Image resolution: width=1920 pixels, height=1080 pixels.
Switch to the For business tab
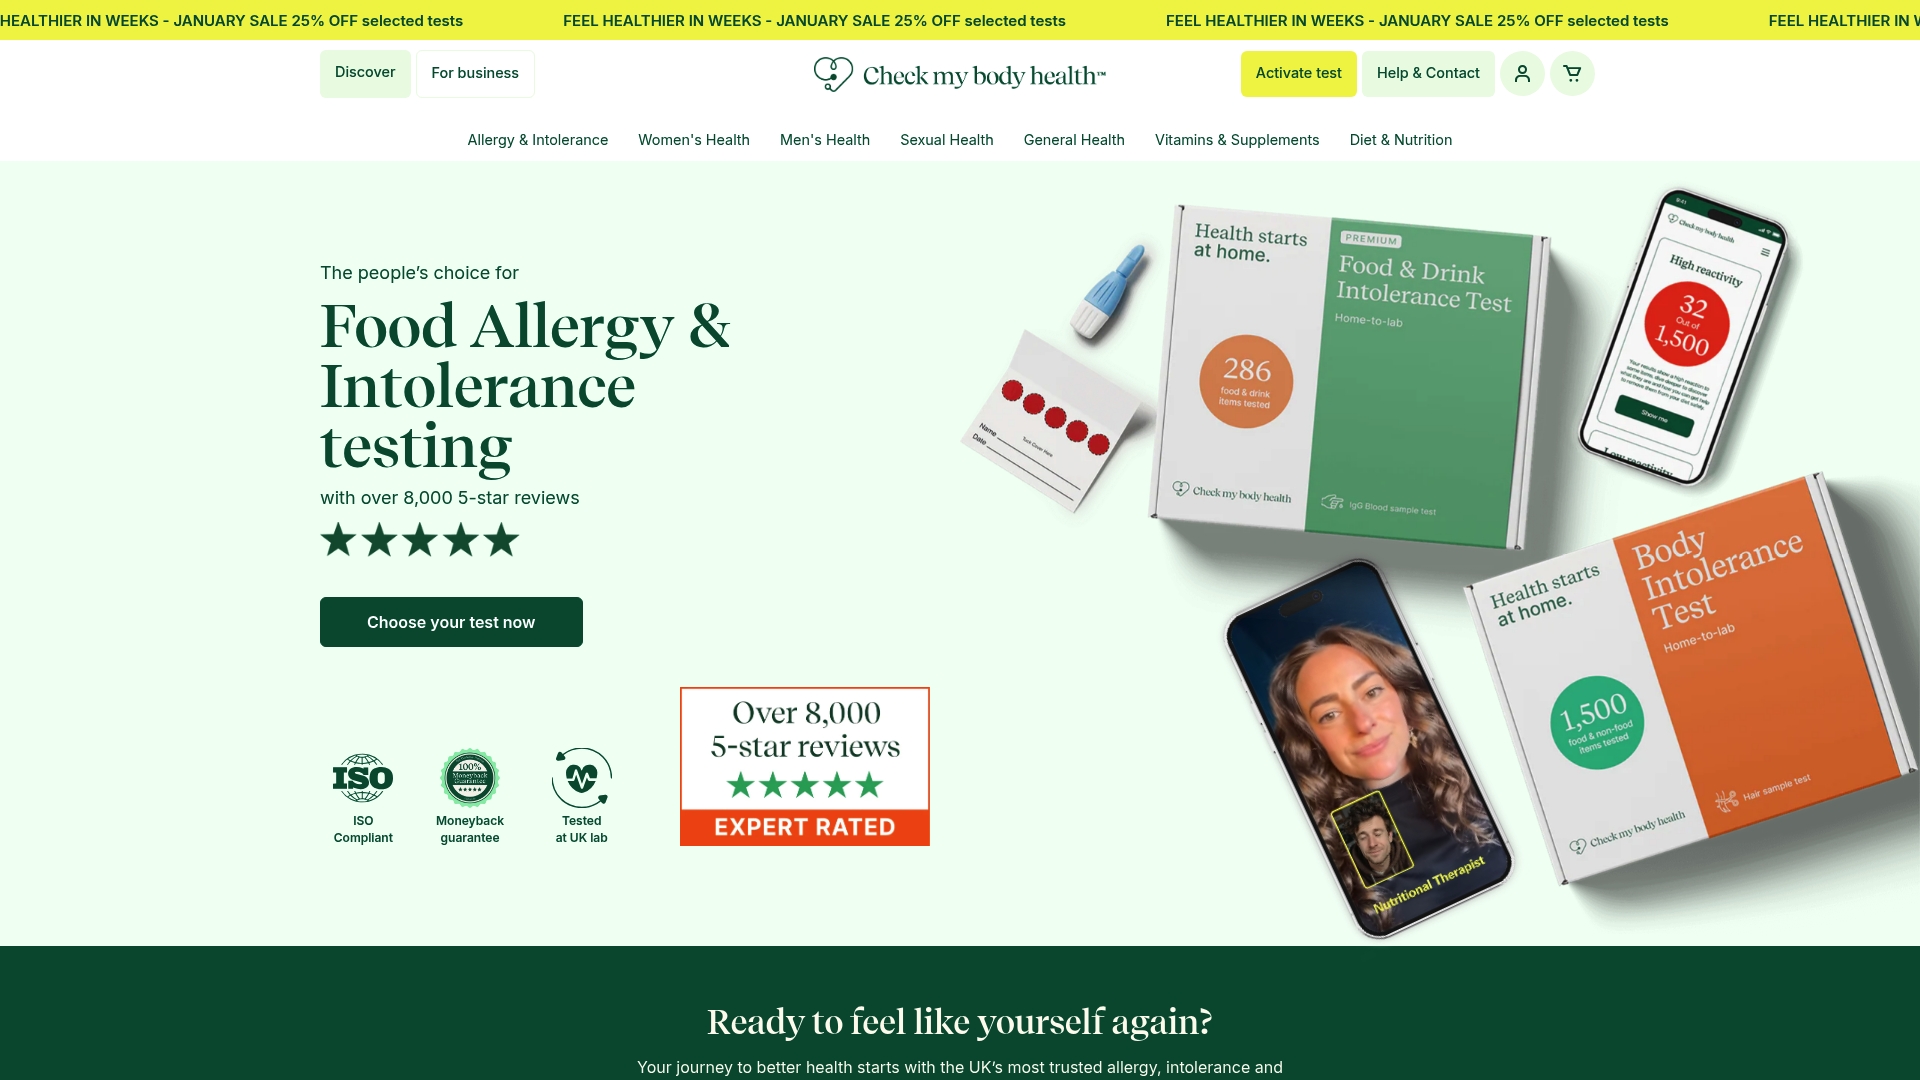(475, 74)
